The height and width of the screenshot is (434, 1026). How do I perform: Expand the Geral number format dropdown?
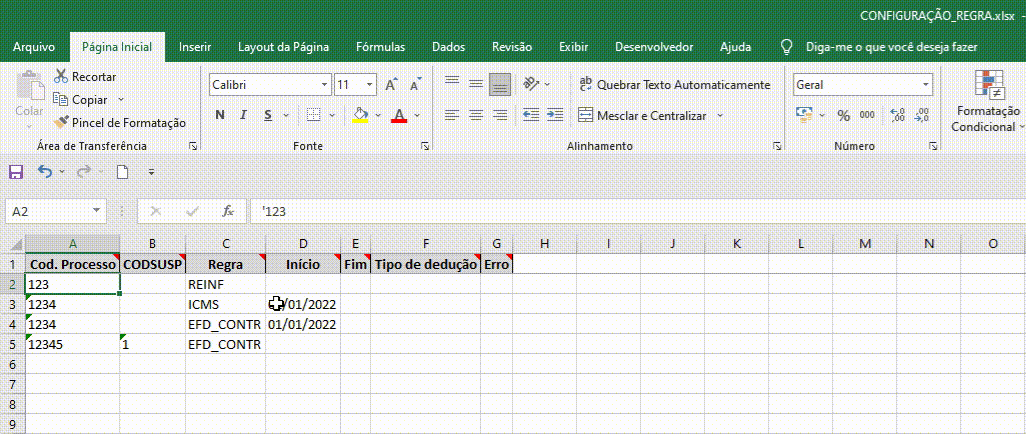click(925, 85)
